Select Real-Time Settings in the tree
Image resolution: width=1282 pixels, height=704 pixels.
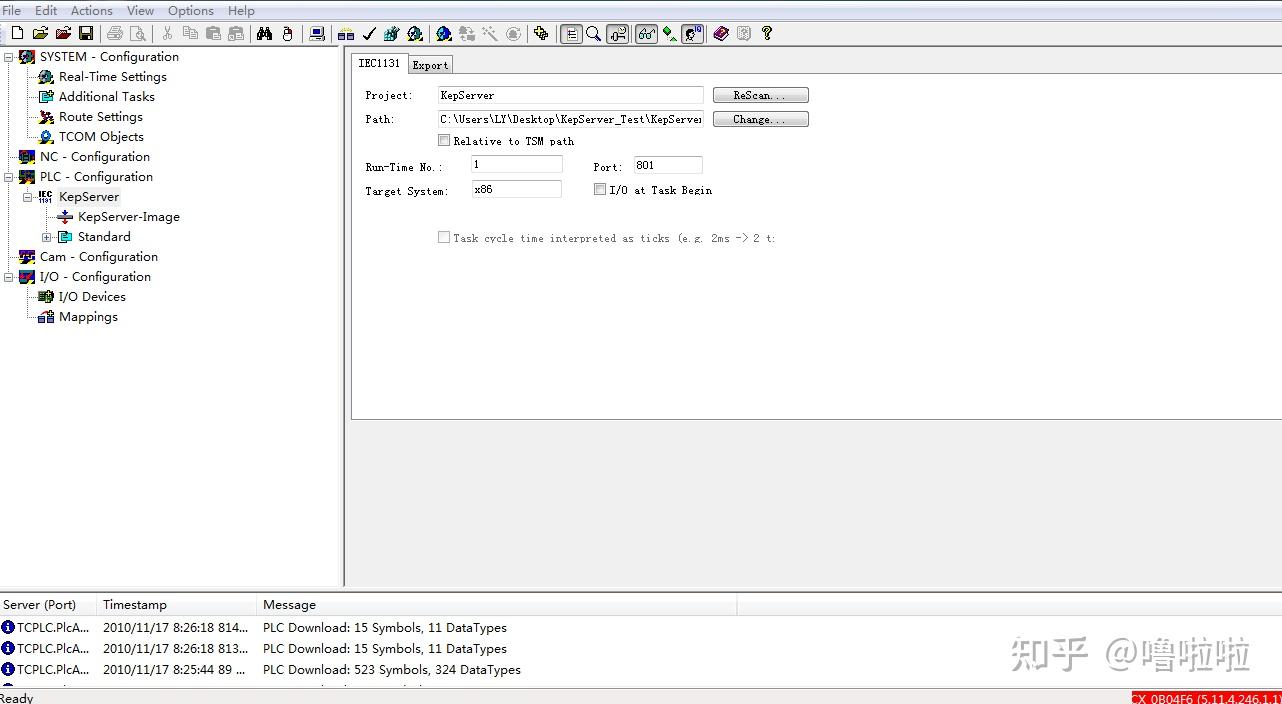[112, 77]
